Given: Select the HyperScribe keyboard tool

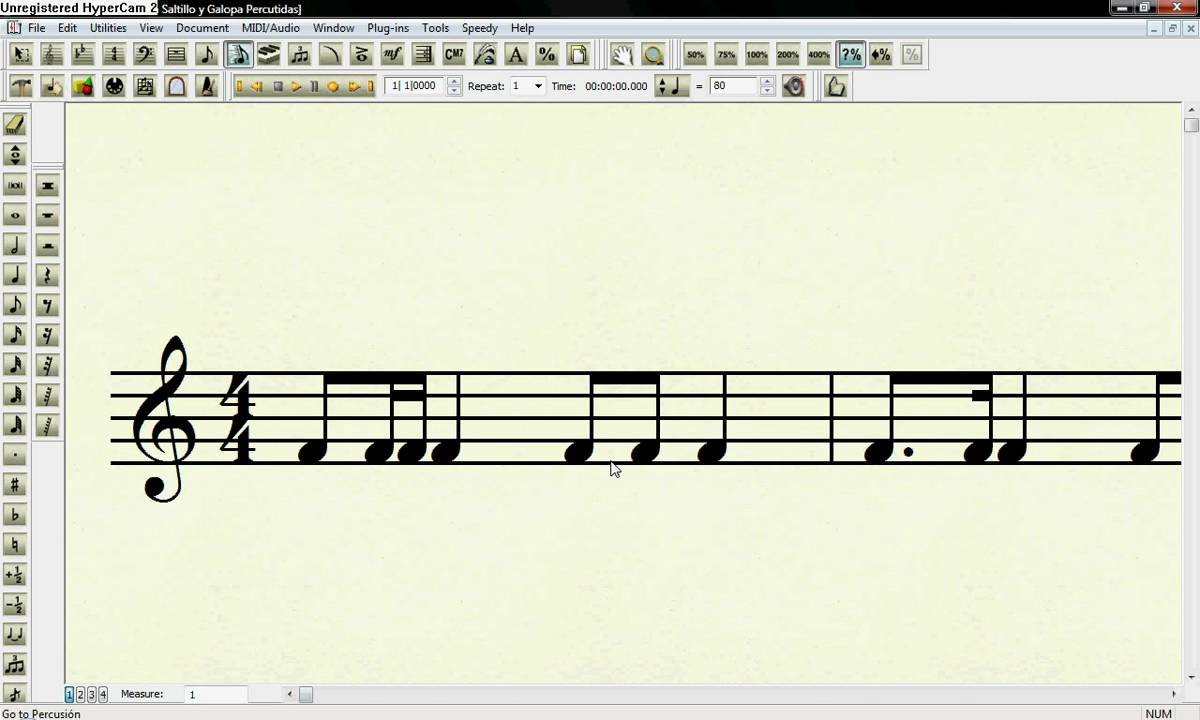Looking at the screenshot, I should pyautogui.click(x=269, y=54).
